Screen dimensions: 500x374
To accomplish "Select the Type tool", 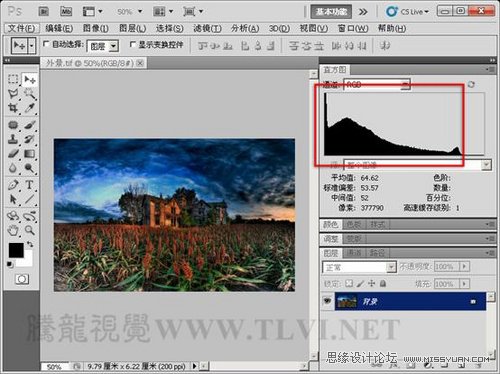I will 30,185.
